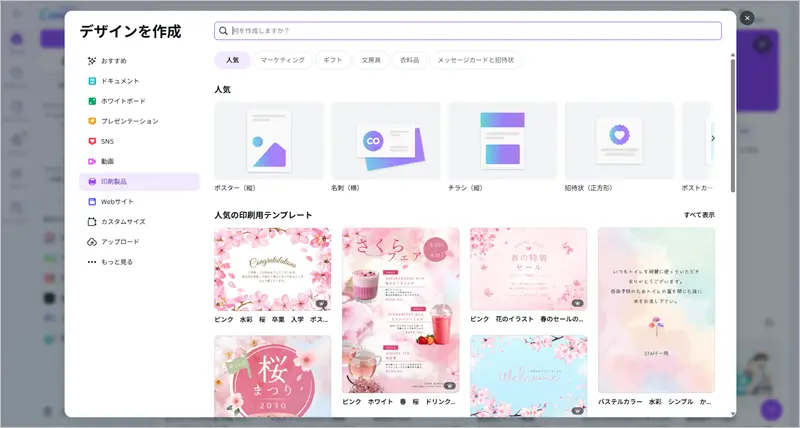Open ホワイトボード category icon
The height and width of the screenshot is (428, 800).
92,101
